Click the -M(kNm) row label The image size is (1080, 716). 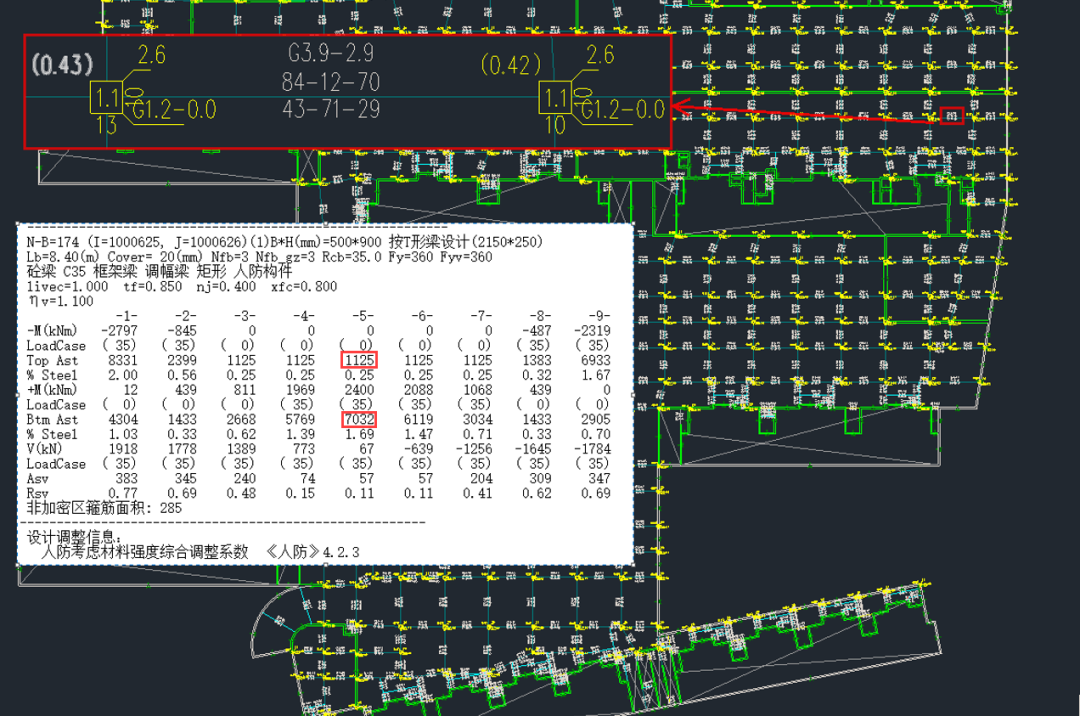(52, 330)
